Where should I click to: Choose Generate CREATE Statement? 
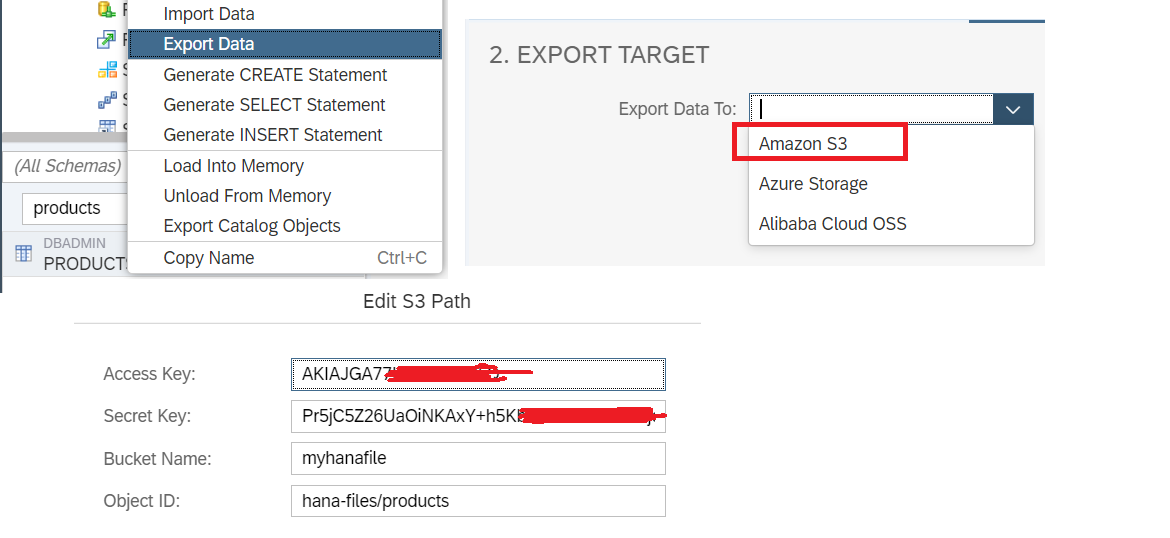click(275, 75)
